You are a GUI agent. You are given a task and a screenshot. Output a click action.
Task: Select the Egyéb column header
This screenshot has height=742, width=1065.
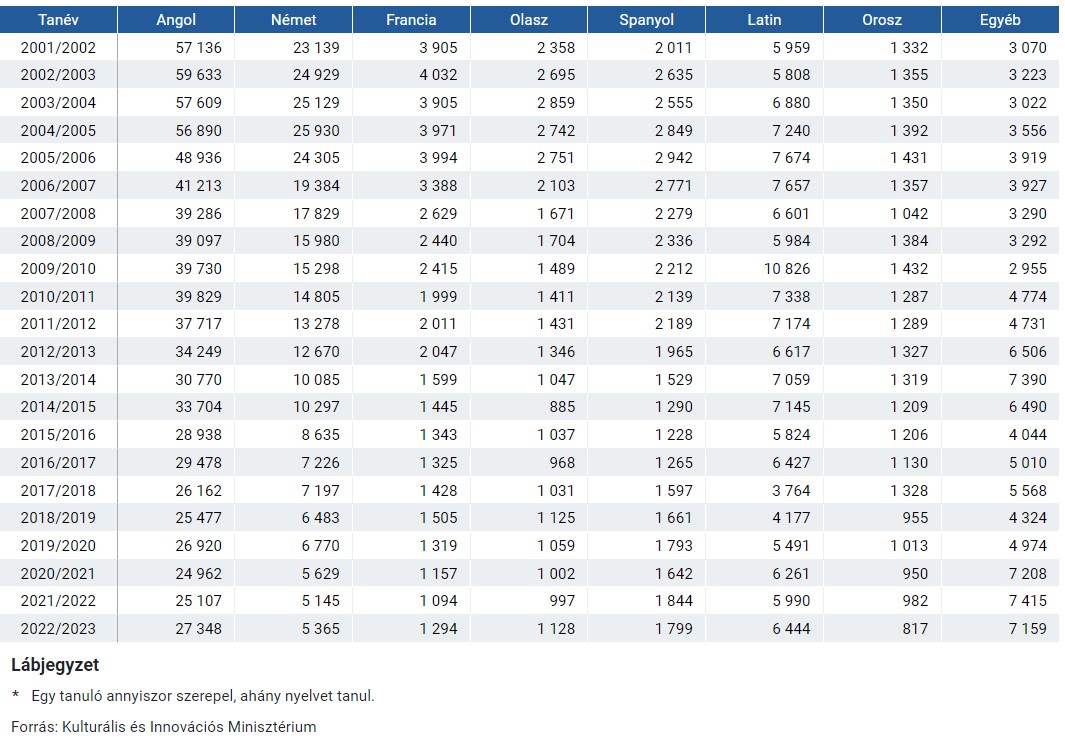coord(999,20)
